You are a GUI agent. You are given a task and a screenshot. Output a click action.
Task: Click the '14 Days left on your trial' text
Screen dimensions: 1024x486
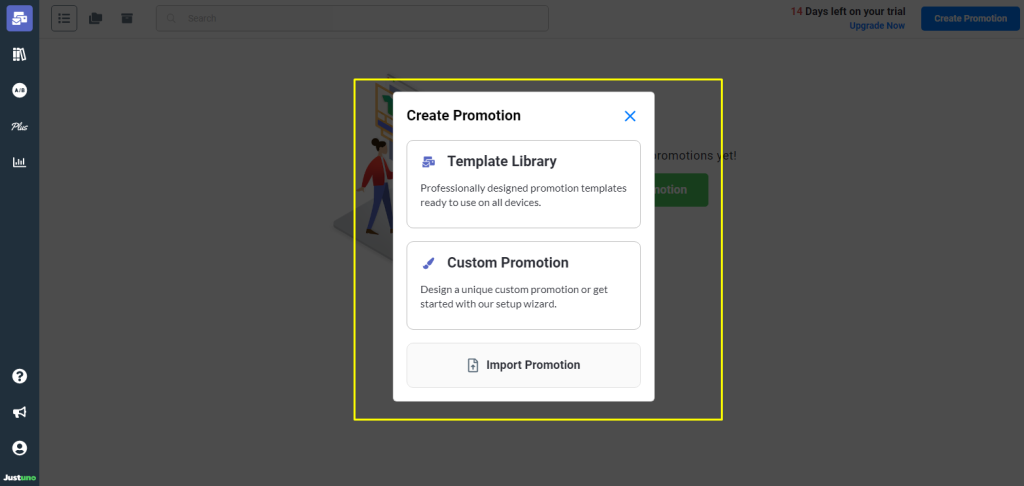tap(848, 12)
